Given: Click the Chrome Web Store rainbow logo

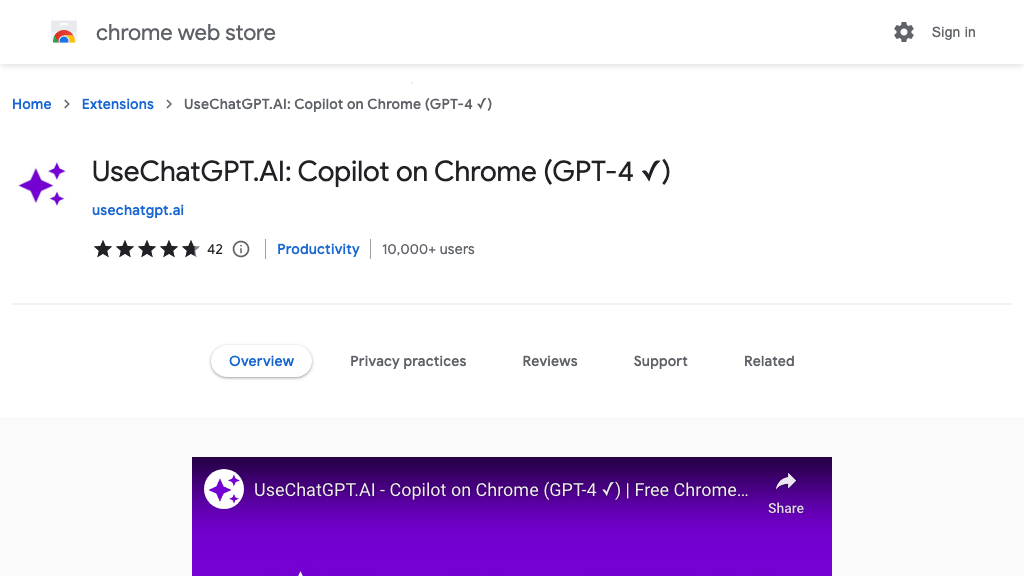Looking at the screenshot, I should point(64,33).
